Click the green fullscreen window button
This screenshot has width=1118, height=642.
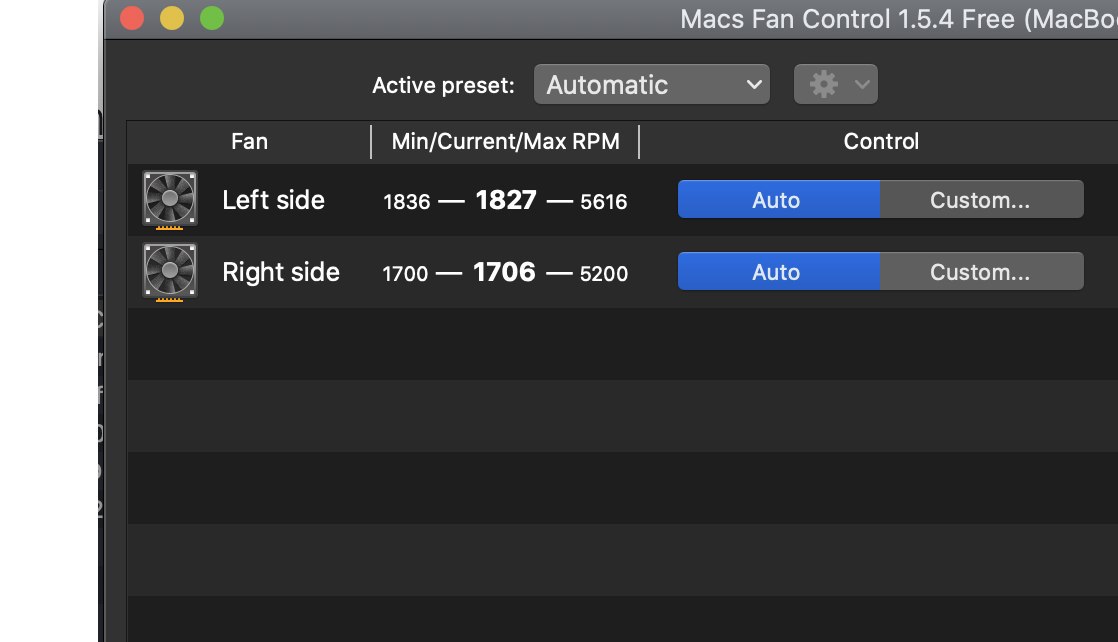pyautogui.click(x=212, y=18)
